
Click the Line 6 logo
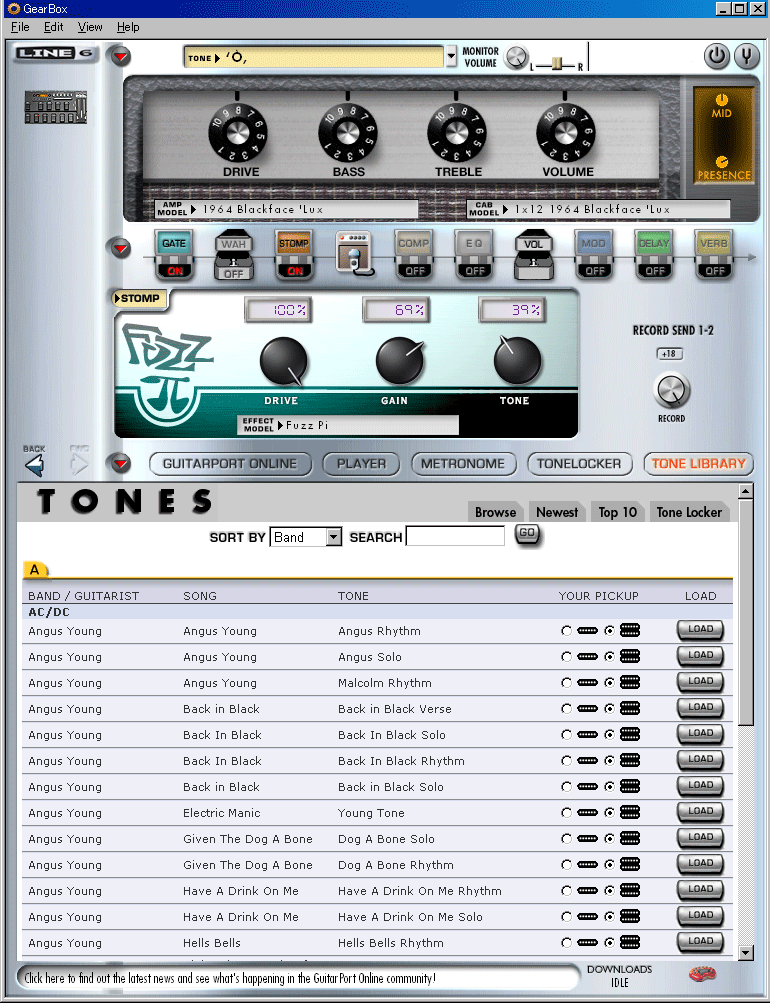(54, 53)
